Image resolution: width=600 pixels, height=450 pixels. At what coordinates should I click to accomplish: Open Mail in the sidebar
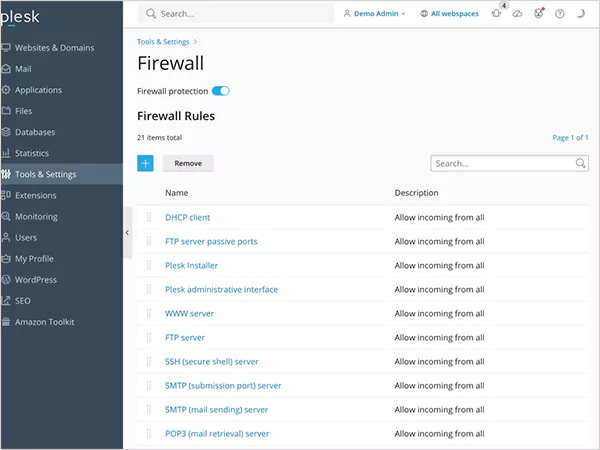click(x=61, y=69)
